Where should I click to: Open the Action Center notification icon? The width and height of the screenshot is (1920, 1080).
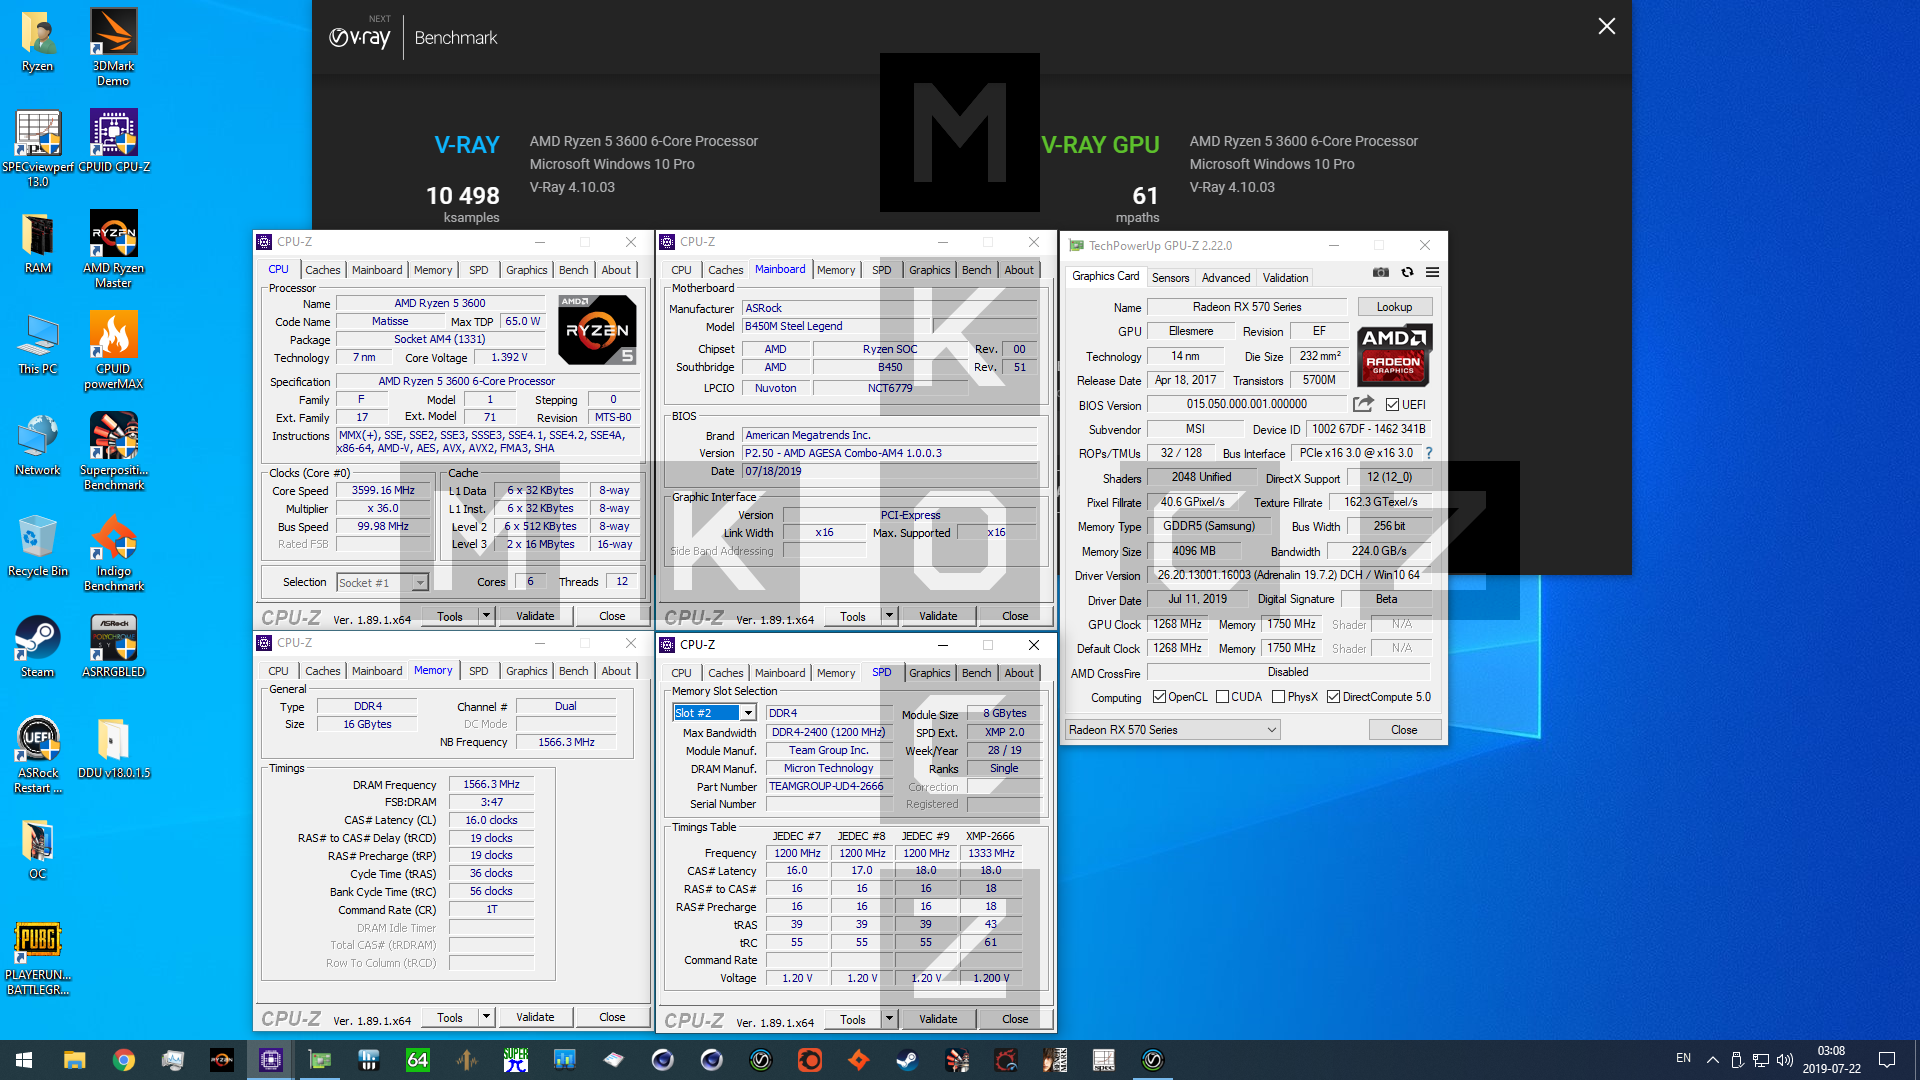click(x=1887, y=1060)
